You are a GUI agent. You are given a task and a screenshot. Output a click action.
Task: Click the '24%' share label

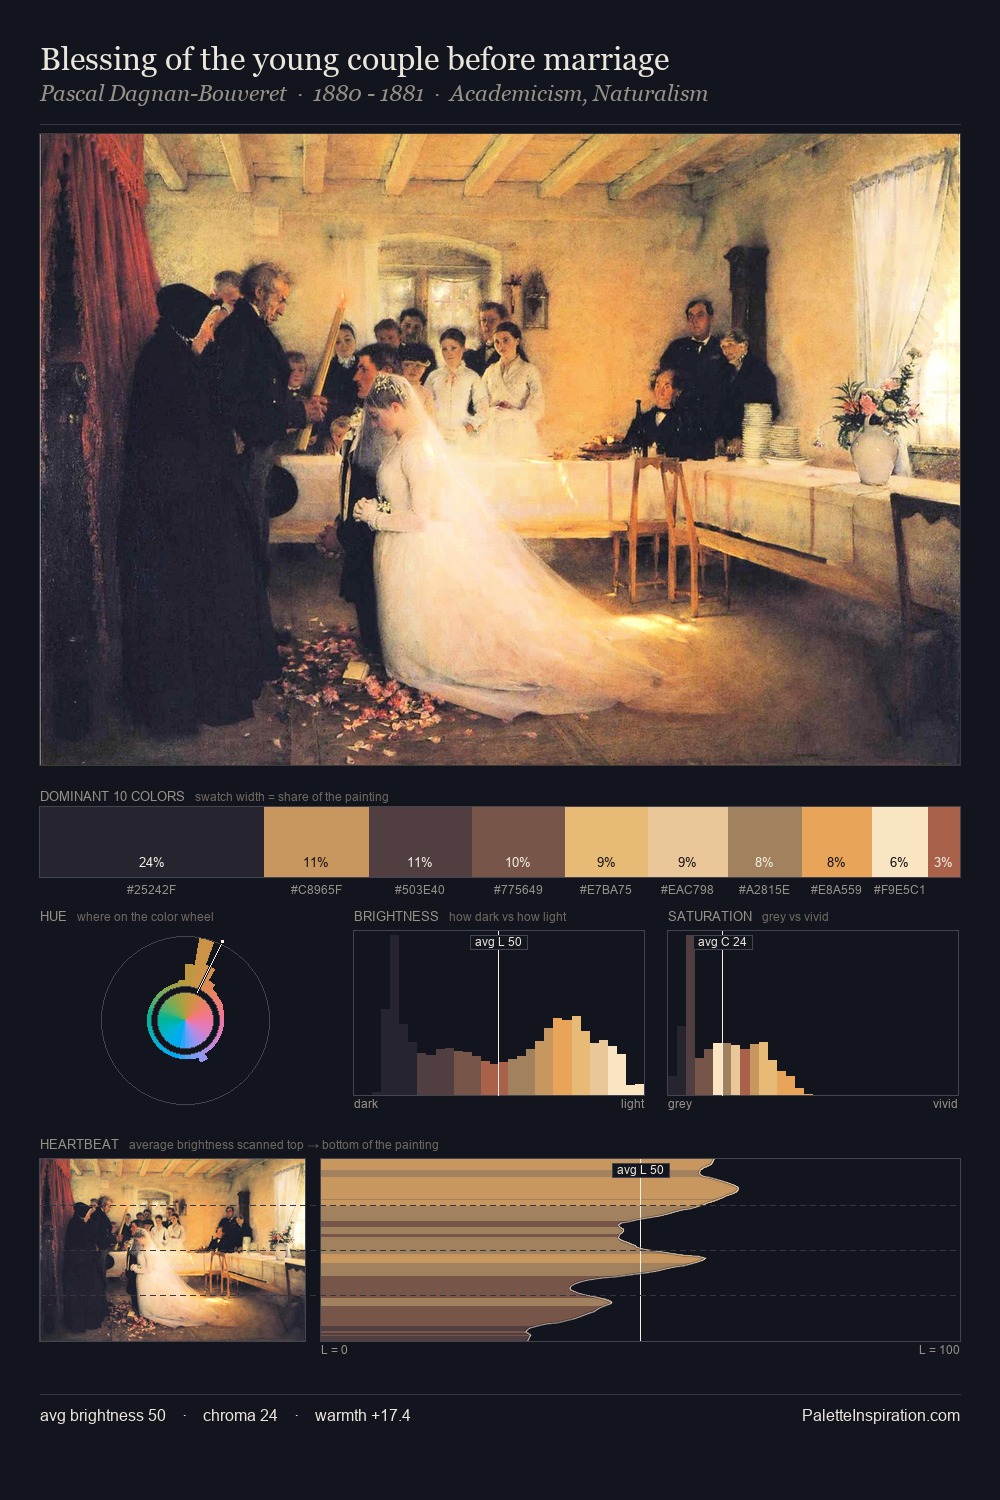tap(152, 862)
